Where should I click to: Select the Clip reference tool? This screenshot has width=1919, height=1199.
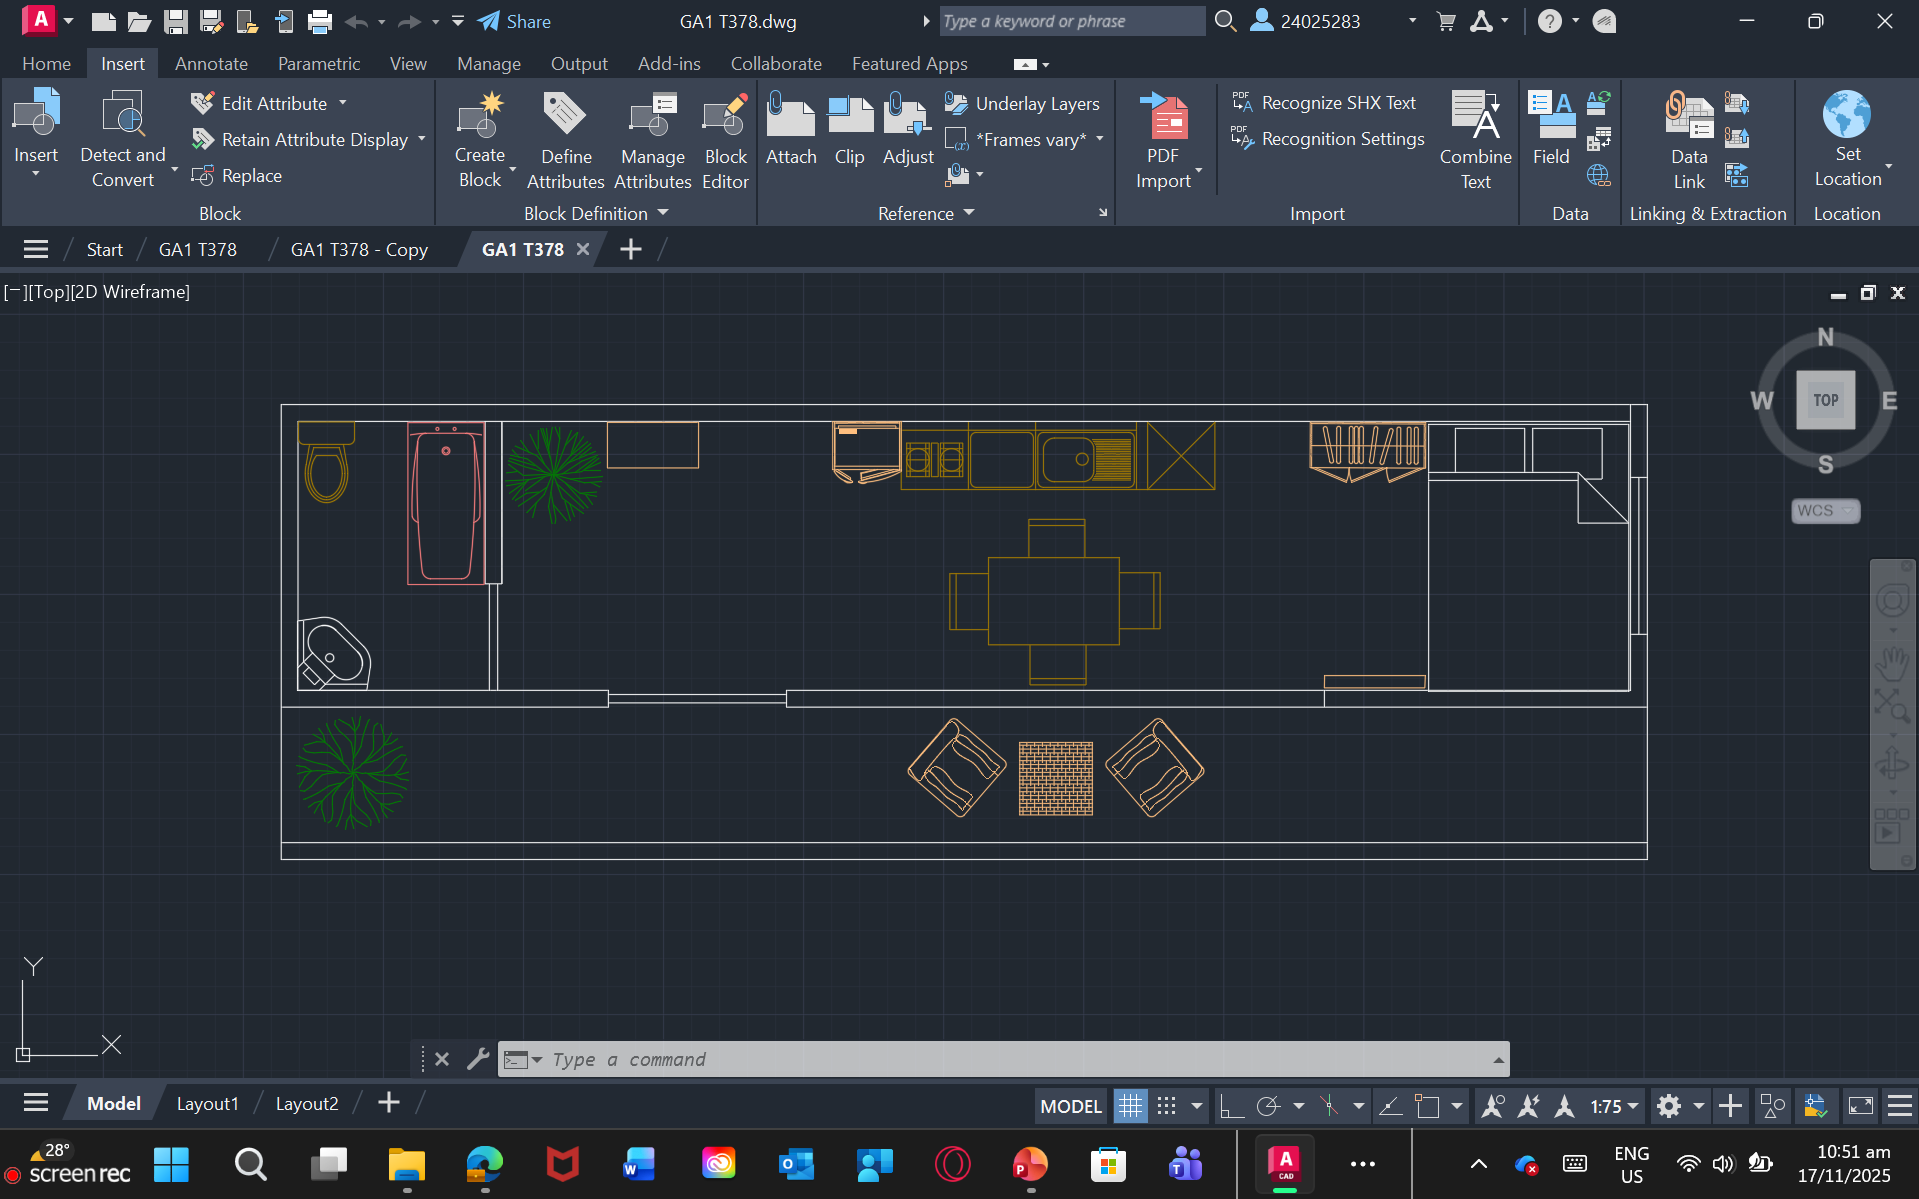[849, 117]
